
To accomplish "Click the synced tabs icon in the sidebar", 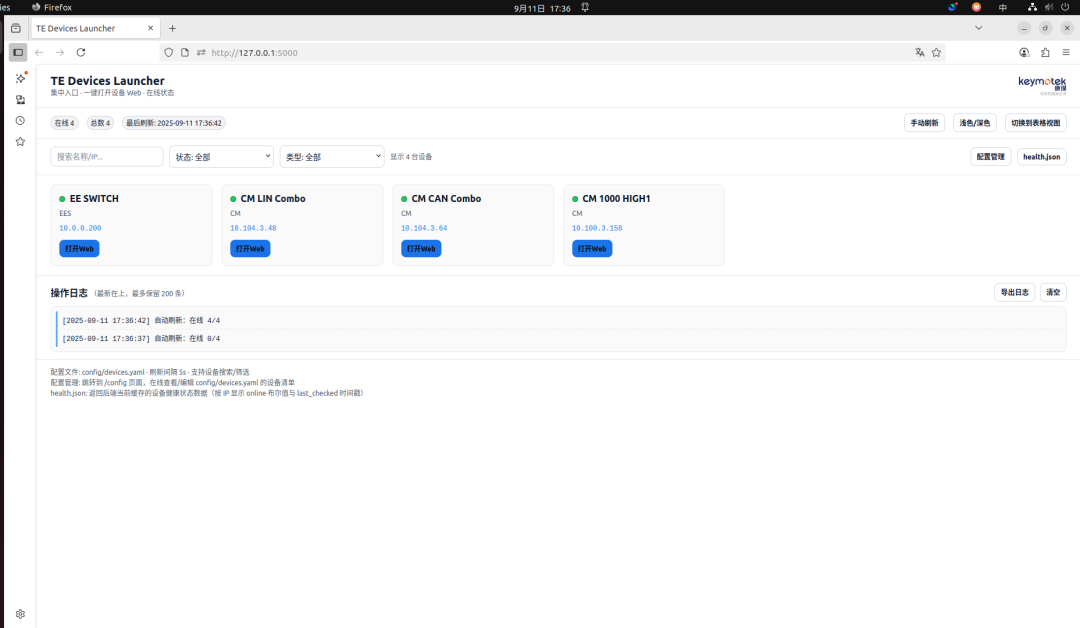I will coord(20,99).
